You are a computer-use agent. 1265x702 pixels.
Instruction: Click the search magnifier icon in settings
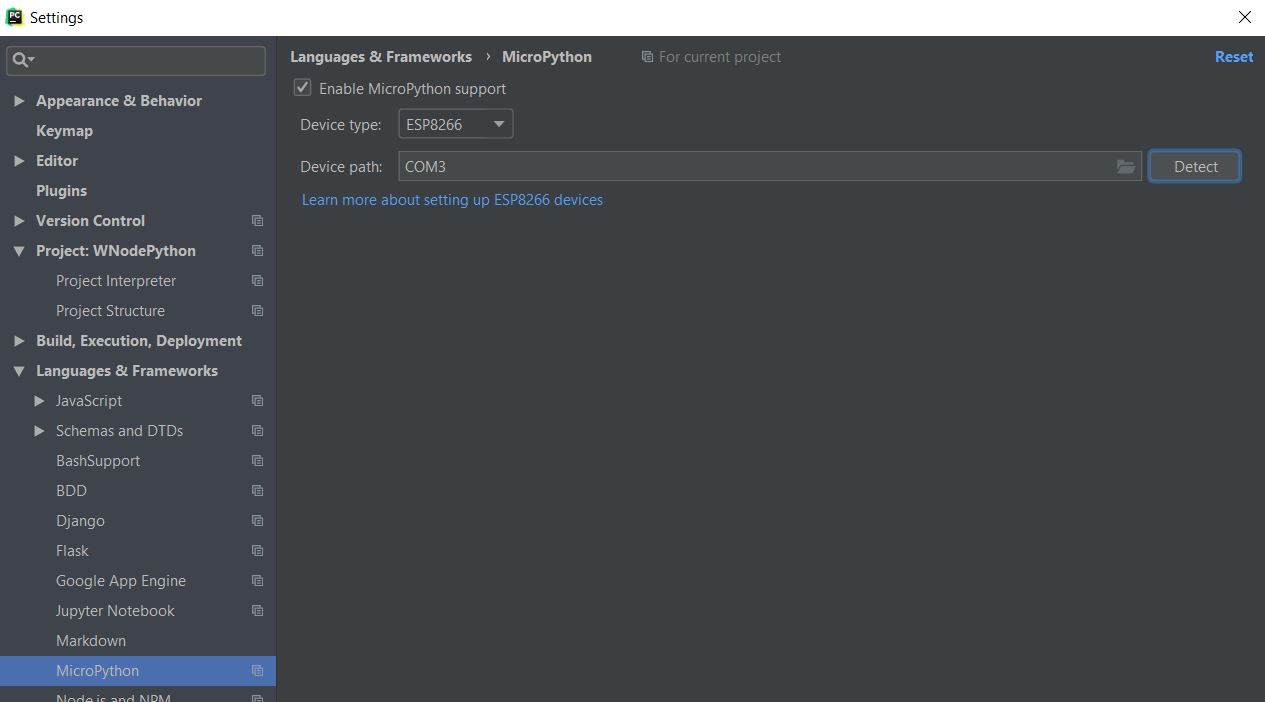tap(21, 60)
